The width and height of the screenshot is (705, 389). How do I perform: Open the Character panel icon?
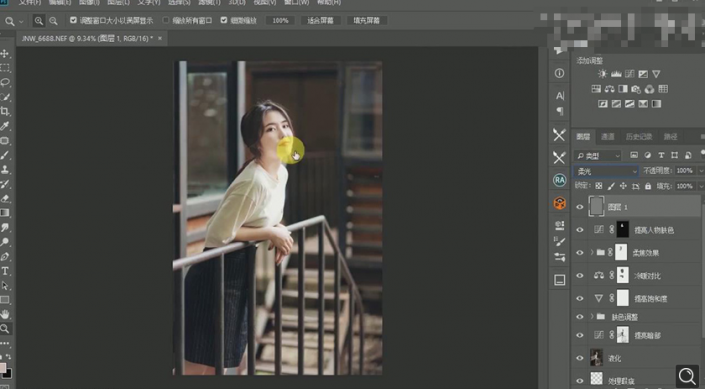coord(560,96)
